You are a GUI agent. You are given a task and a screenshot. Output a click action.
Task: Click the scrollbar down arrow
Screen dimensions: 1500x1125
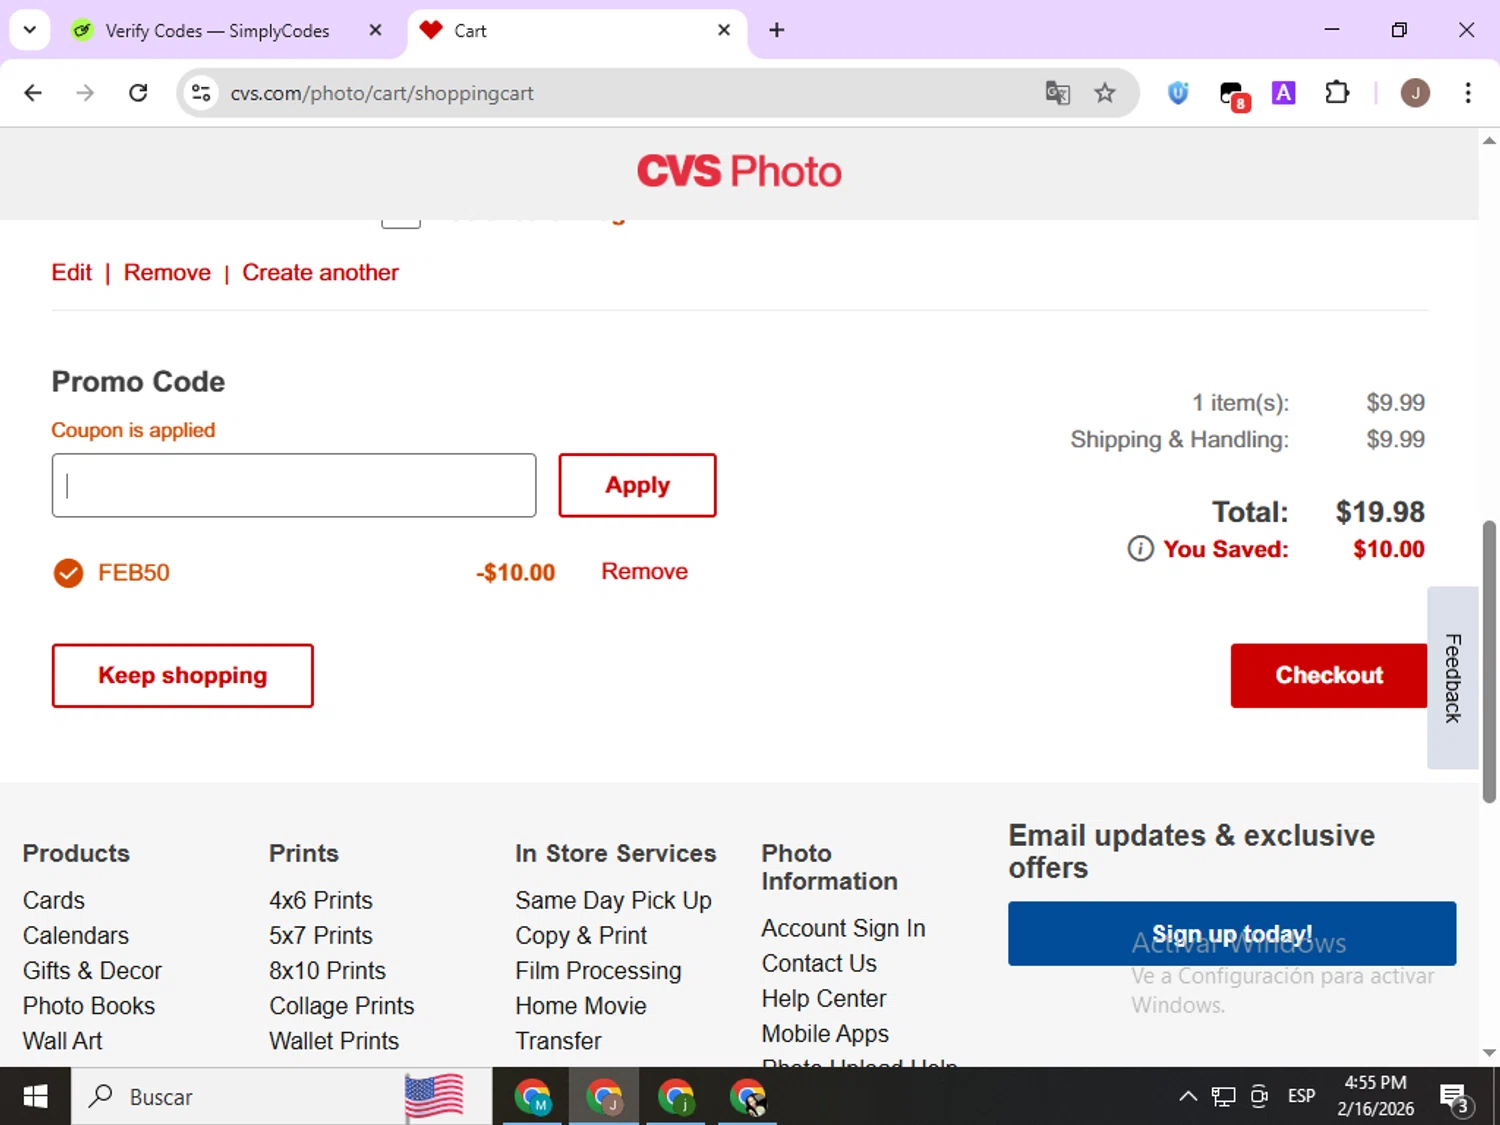1489,1053
